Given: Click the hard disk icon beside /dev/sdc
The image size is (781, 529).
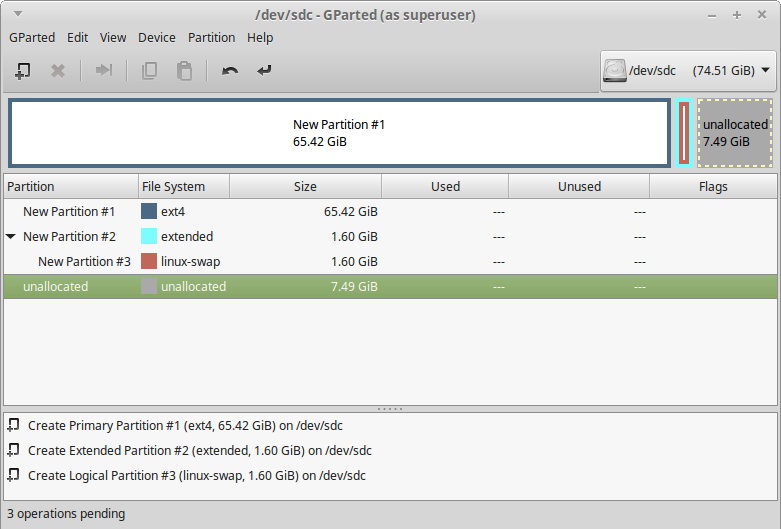Looking at the screenshot, I should [615, 71].
